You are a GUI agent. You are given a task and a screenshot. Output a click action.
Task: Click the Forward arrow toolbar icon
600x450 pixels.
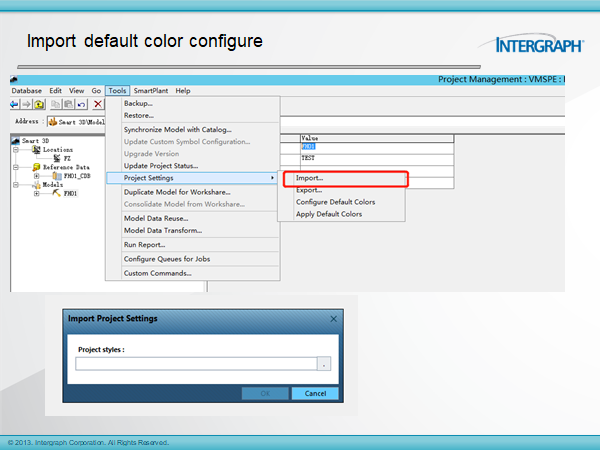(x=26, y=104)
